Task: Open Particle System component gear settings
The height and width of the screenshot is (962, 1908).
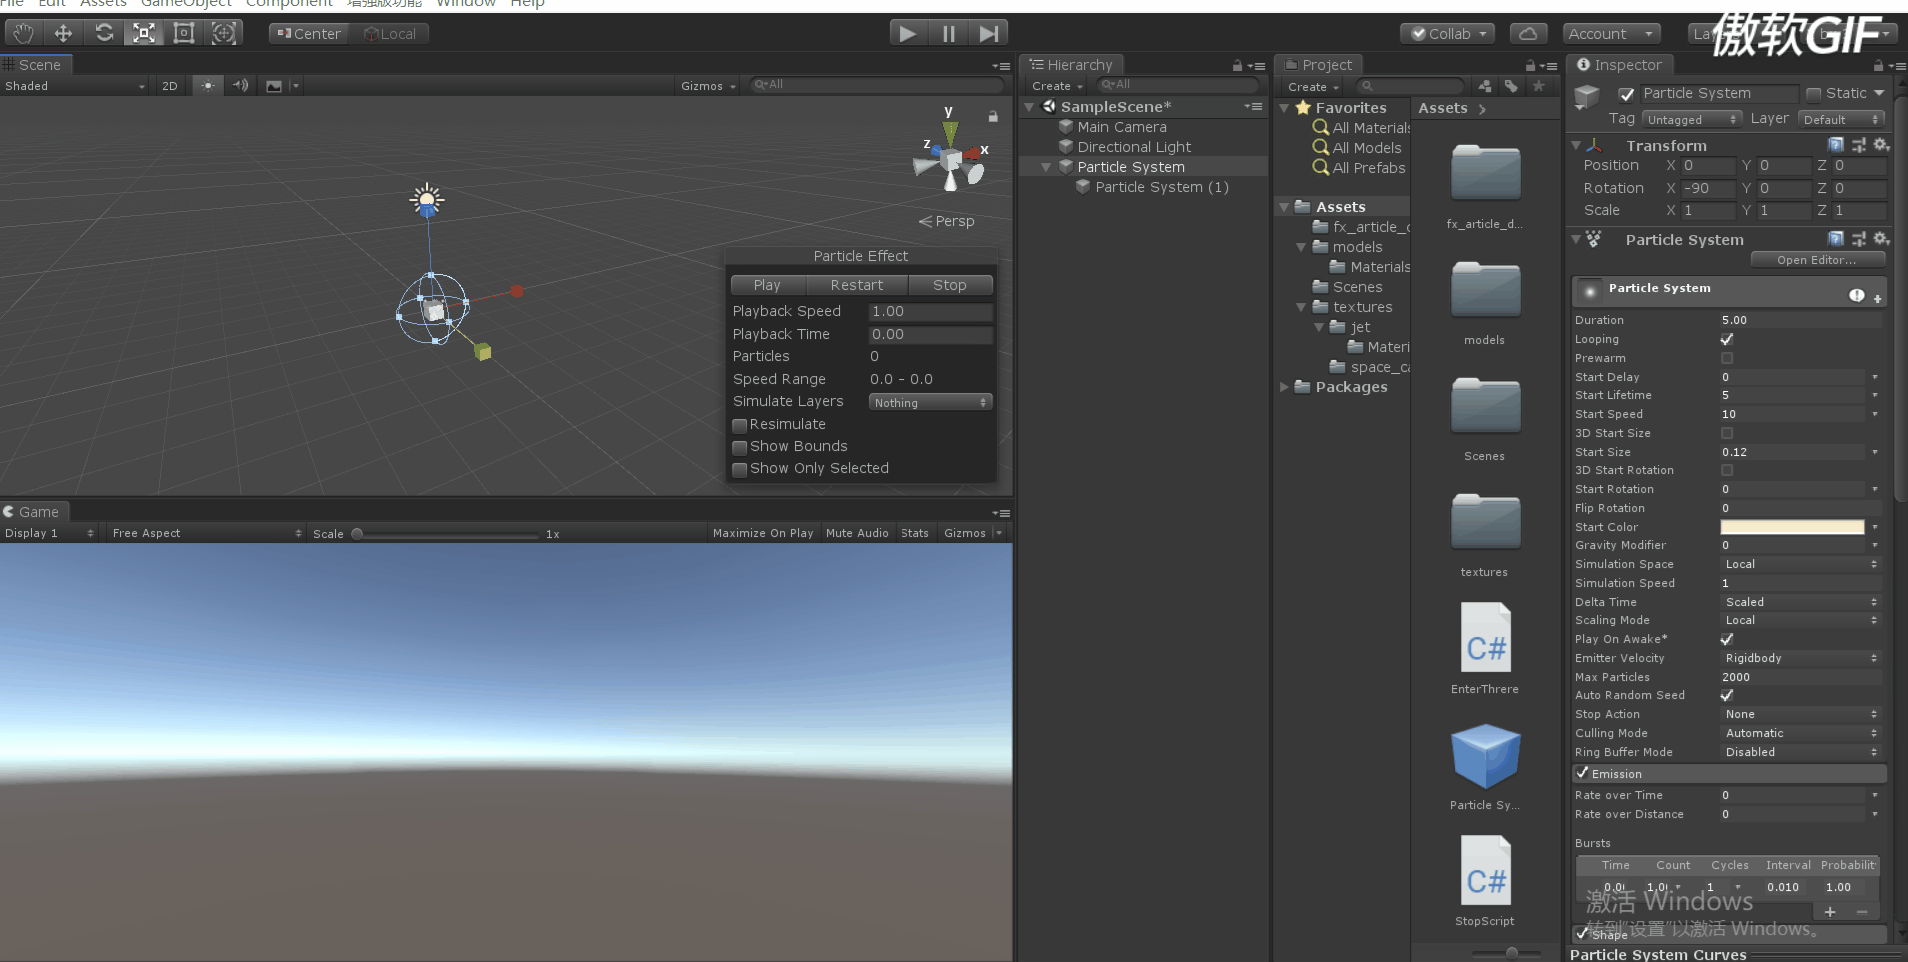Action: [x=1881, y=239]
